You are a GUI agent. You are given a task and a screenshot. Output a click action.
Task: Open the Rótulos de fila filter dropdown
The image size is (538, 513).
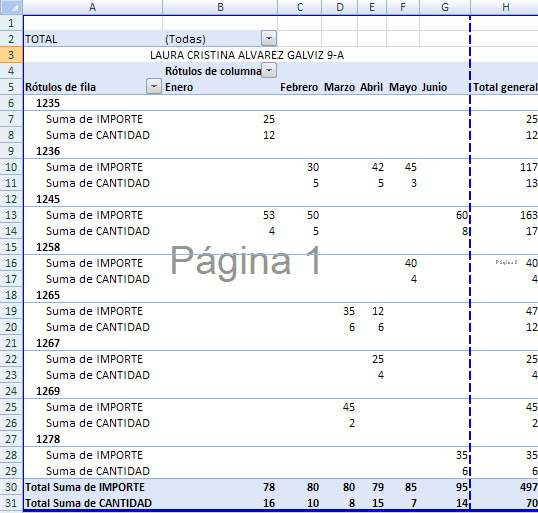click(154, 86)
